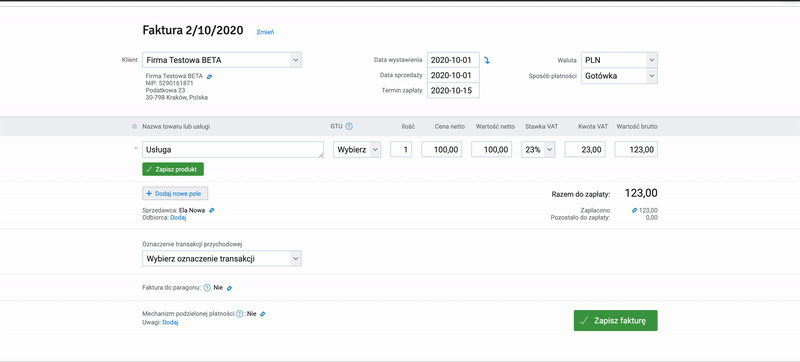800x362 pixels.
Task: Open help icon for Mechanizm podzielonej płatności
Action: click(x=240, y=314)
